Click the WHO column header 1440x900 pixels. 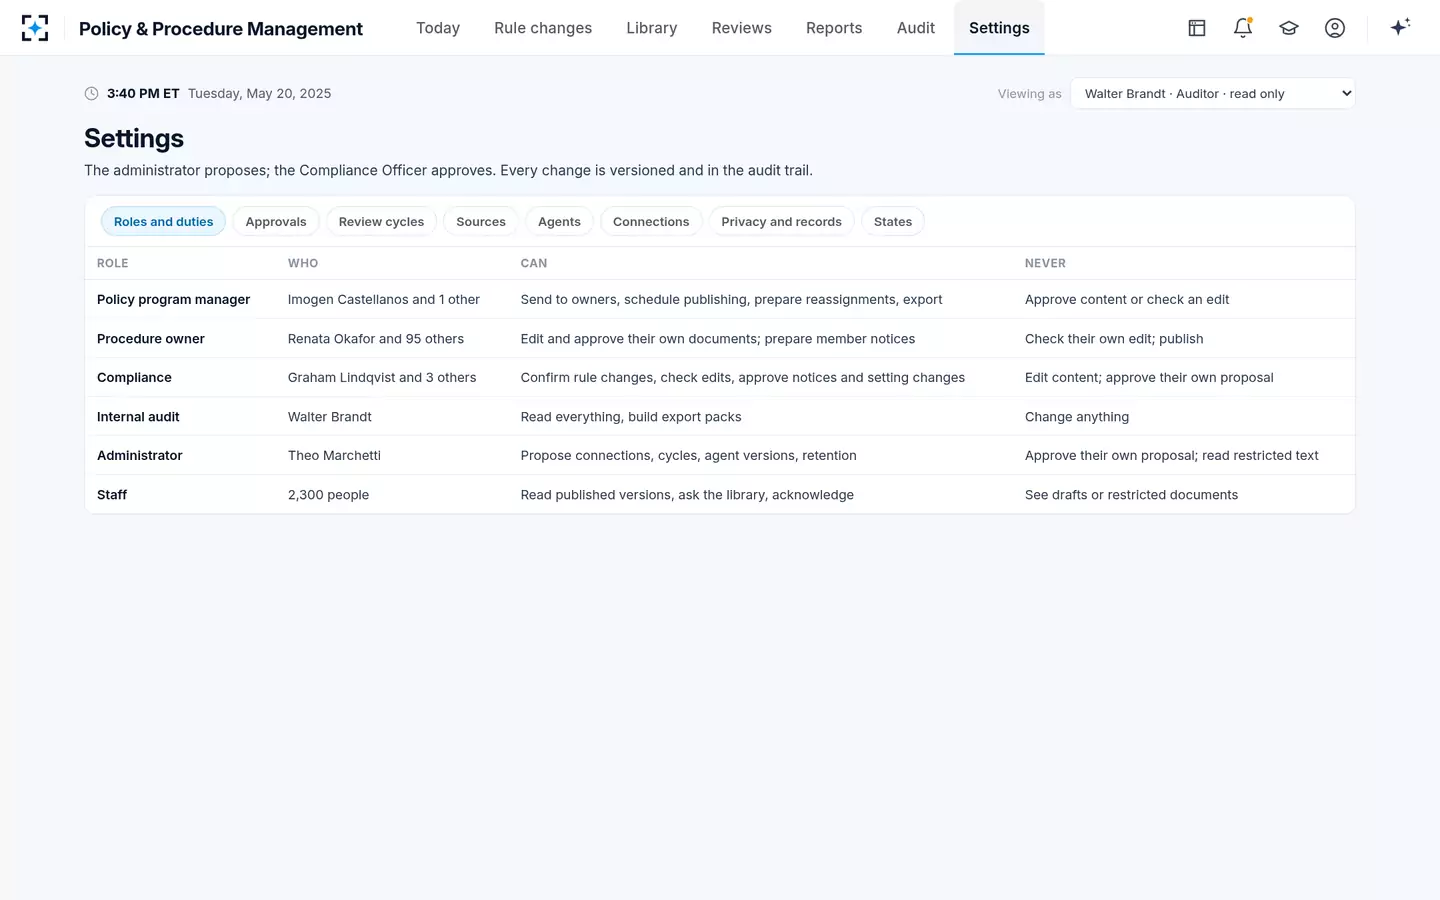coord(303,263)
